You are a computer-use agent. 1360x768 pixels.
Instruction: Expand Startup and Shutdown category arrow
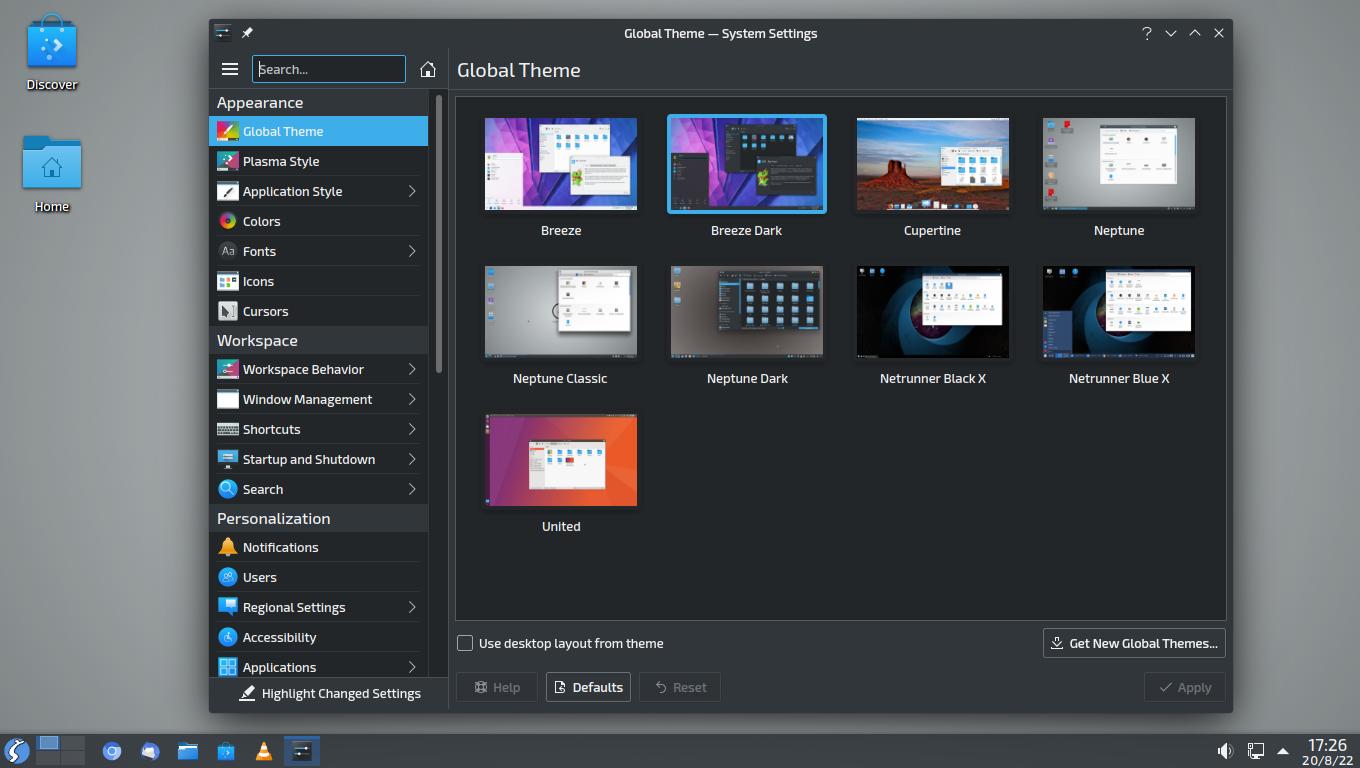(x=412, y=459)
